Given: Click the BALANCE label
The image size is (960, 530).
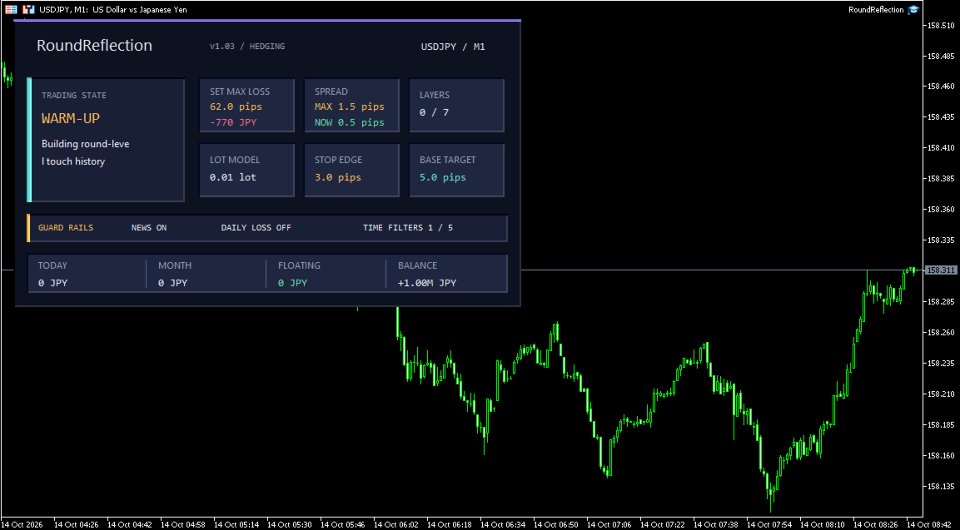Looking at the screenshot, I should [x=418, y=266].
